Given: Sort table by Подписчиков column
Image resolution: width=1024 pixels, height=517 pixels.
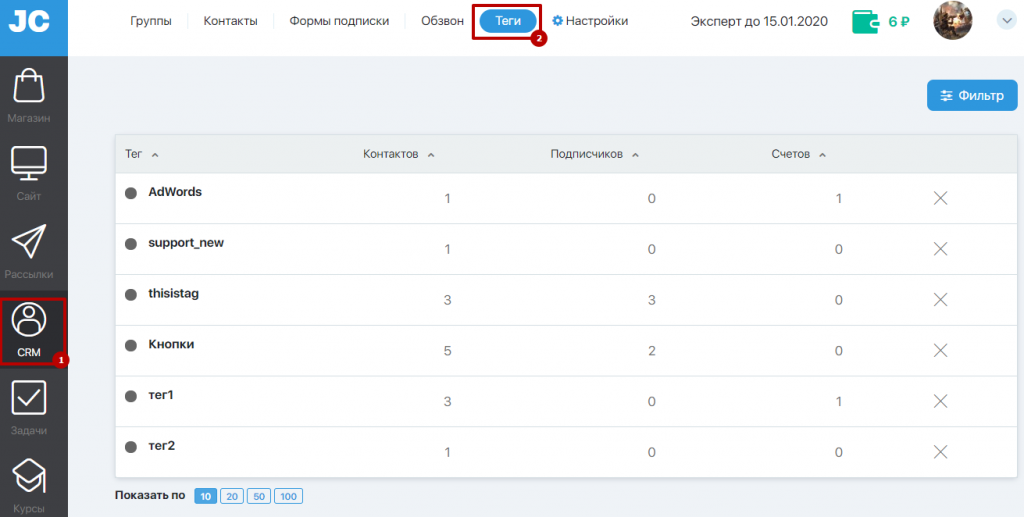Looking at the screenshot, I should tap(594, 154).
